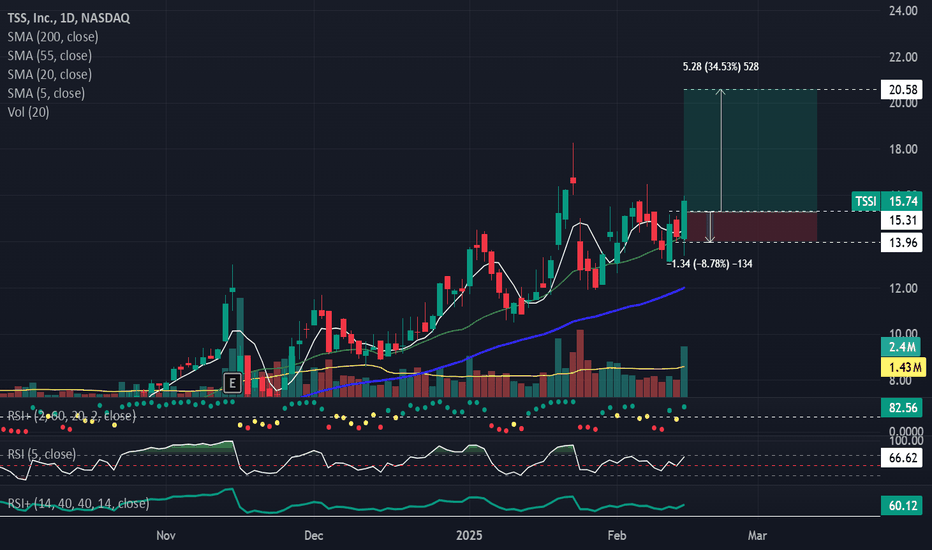Screen dimensions: 932x550
Task: Click the TSSI ticker price tag
Action: [865, 201]
